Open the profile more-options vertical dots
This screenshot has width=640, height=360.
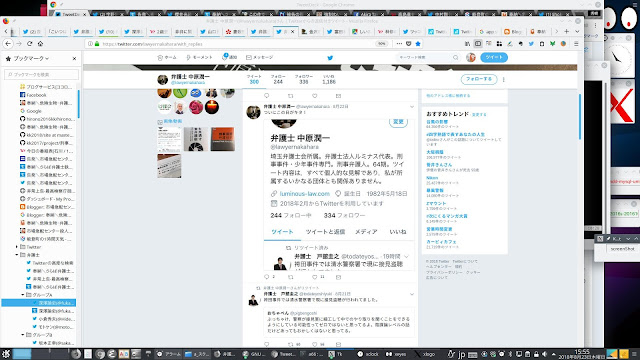[x=504, y=80]
